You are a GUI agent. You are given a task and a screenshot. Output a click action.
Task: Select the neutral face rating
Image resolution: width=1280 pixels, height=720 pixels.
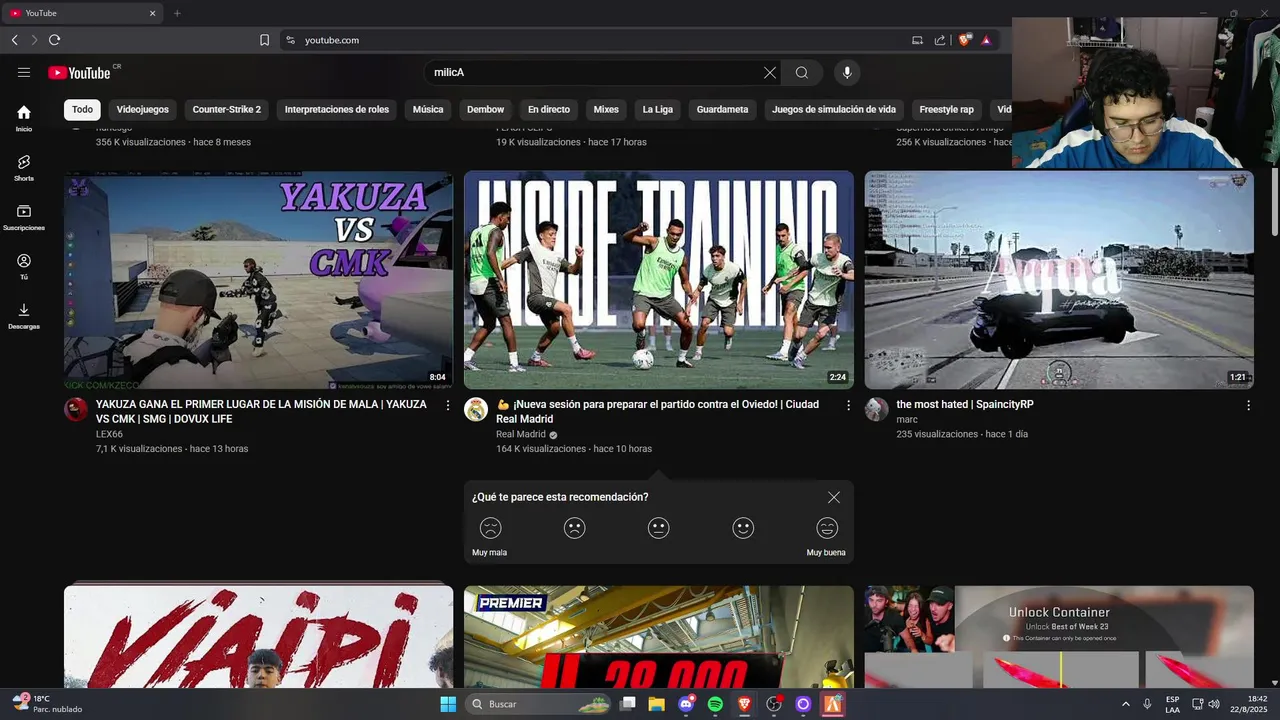(x=658, y=528)
